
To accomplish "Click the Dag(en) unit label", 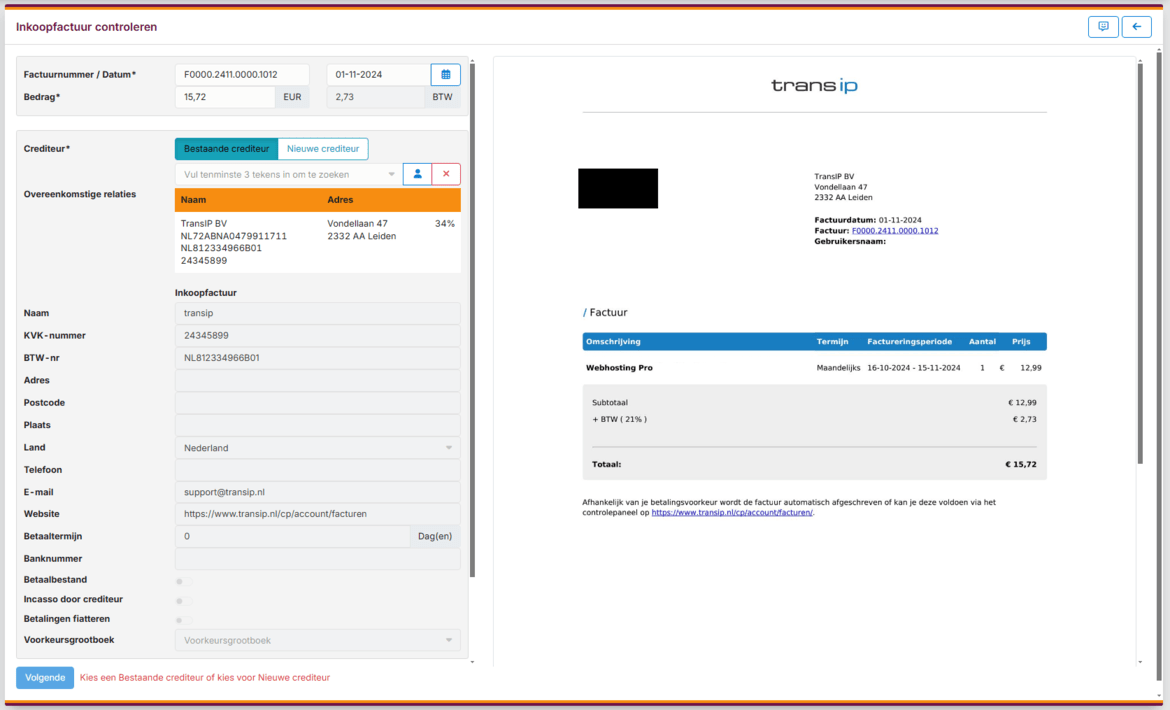I will click(x=435, y=536).
